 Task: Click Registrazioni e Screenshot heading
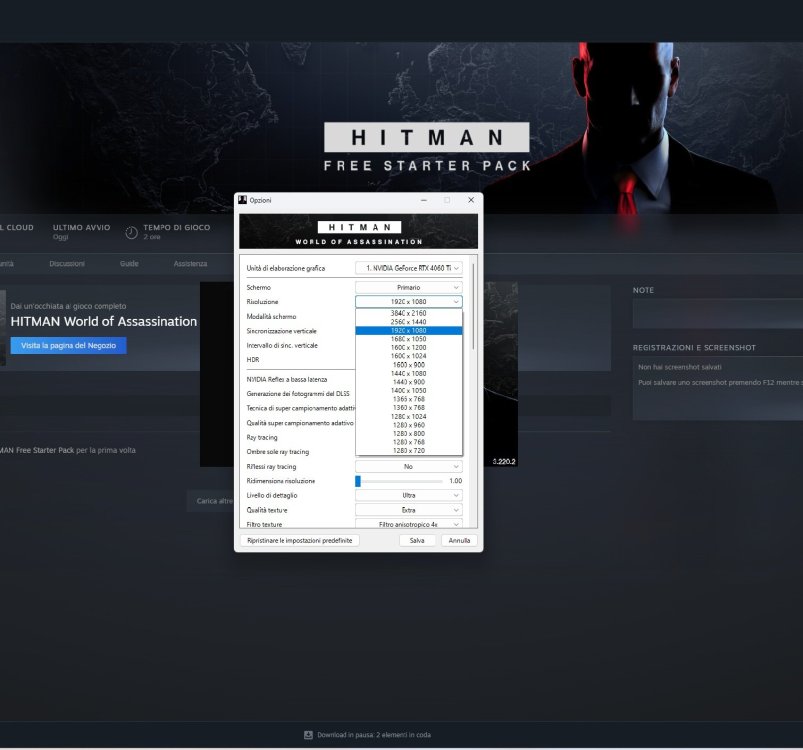click(x=694, y=348)
